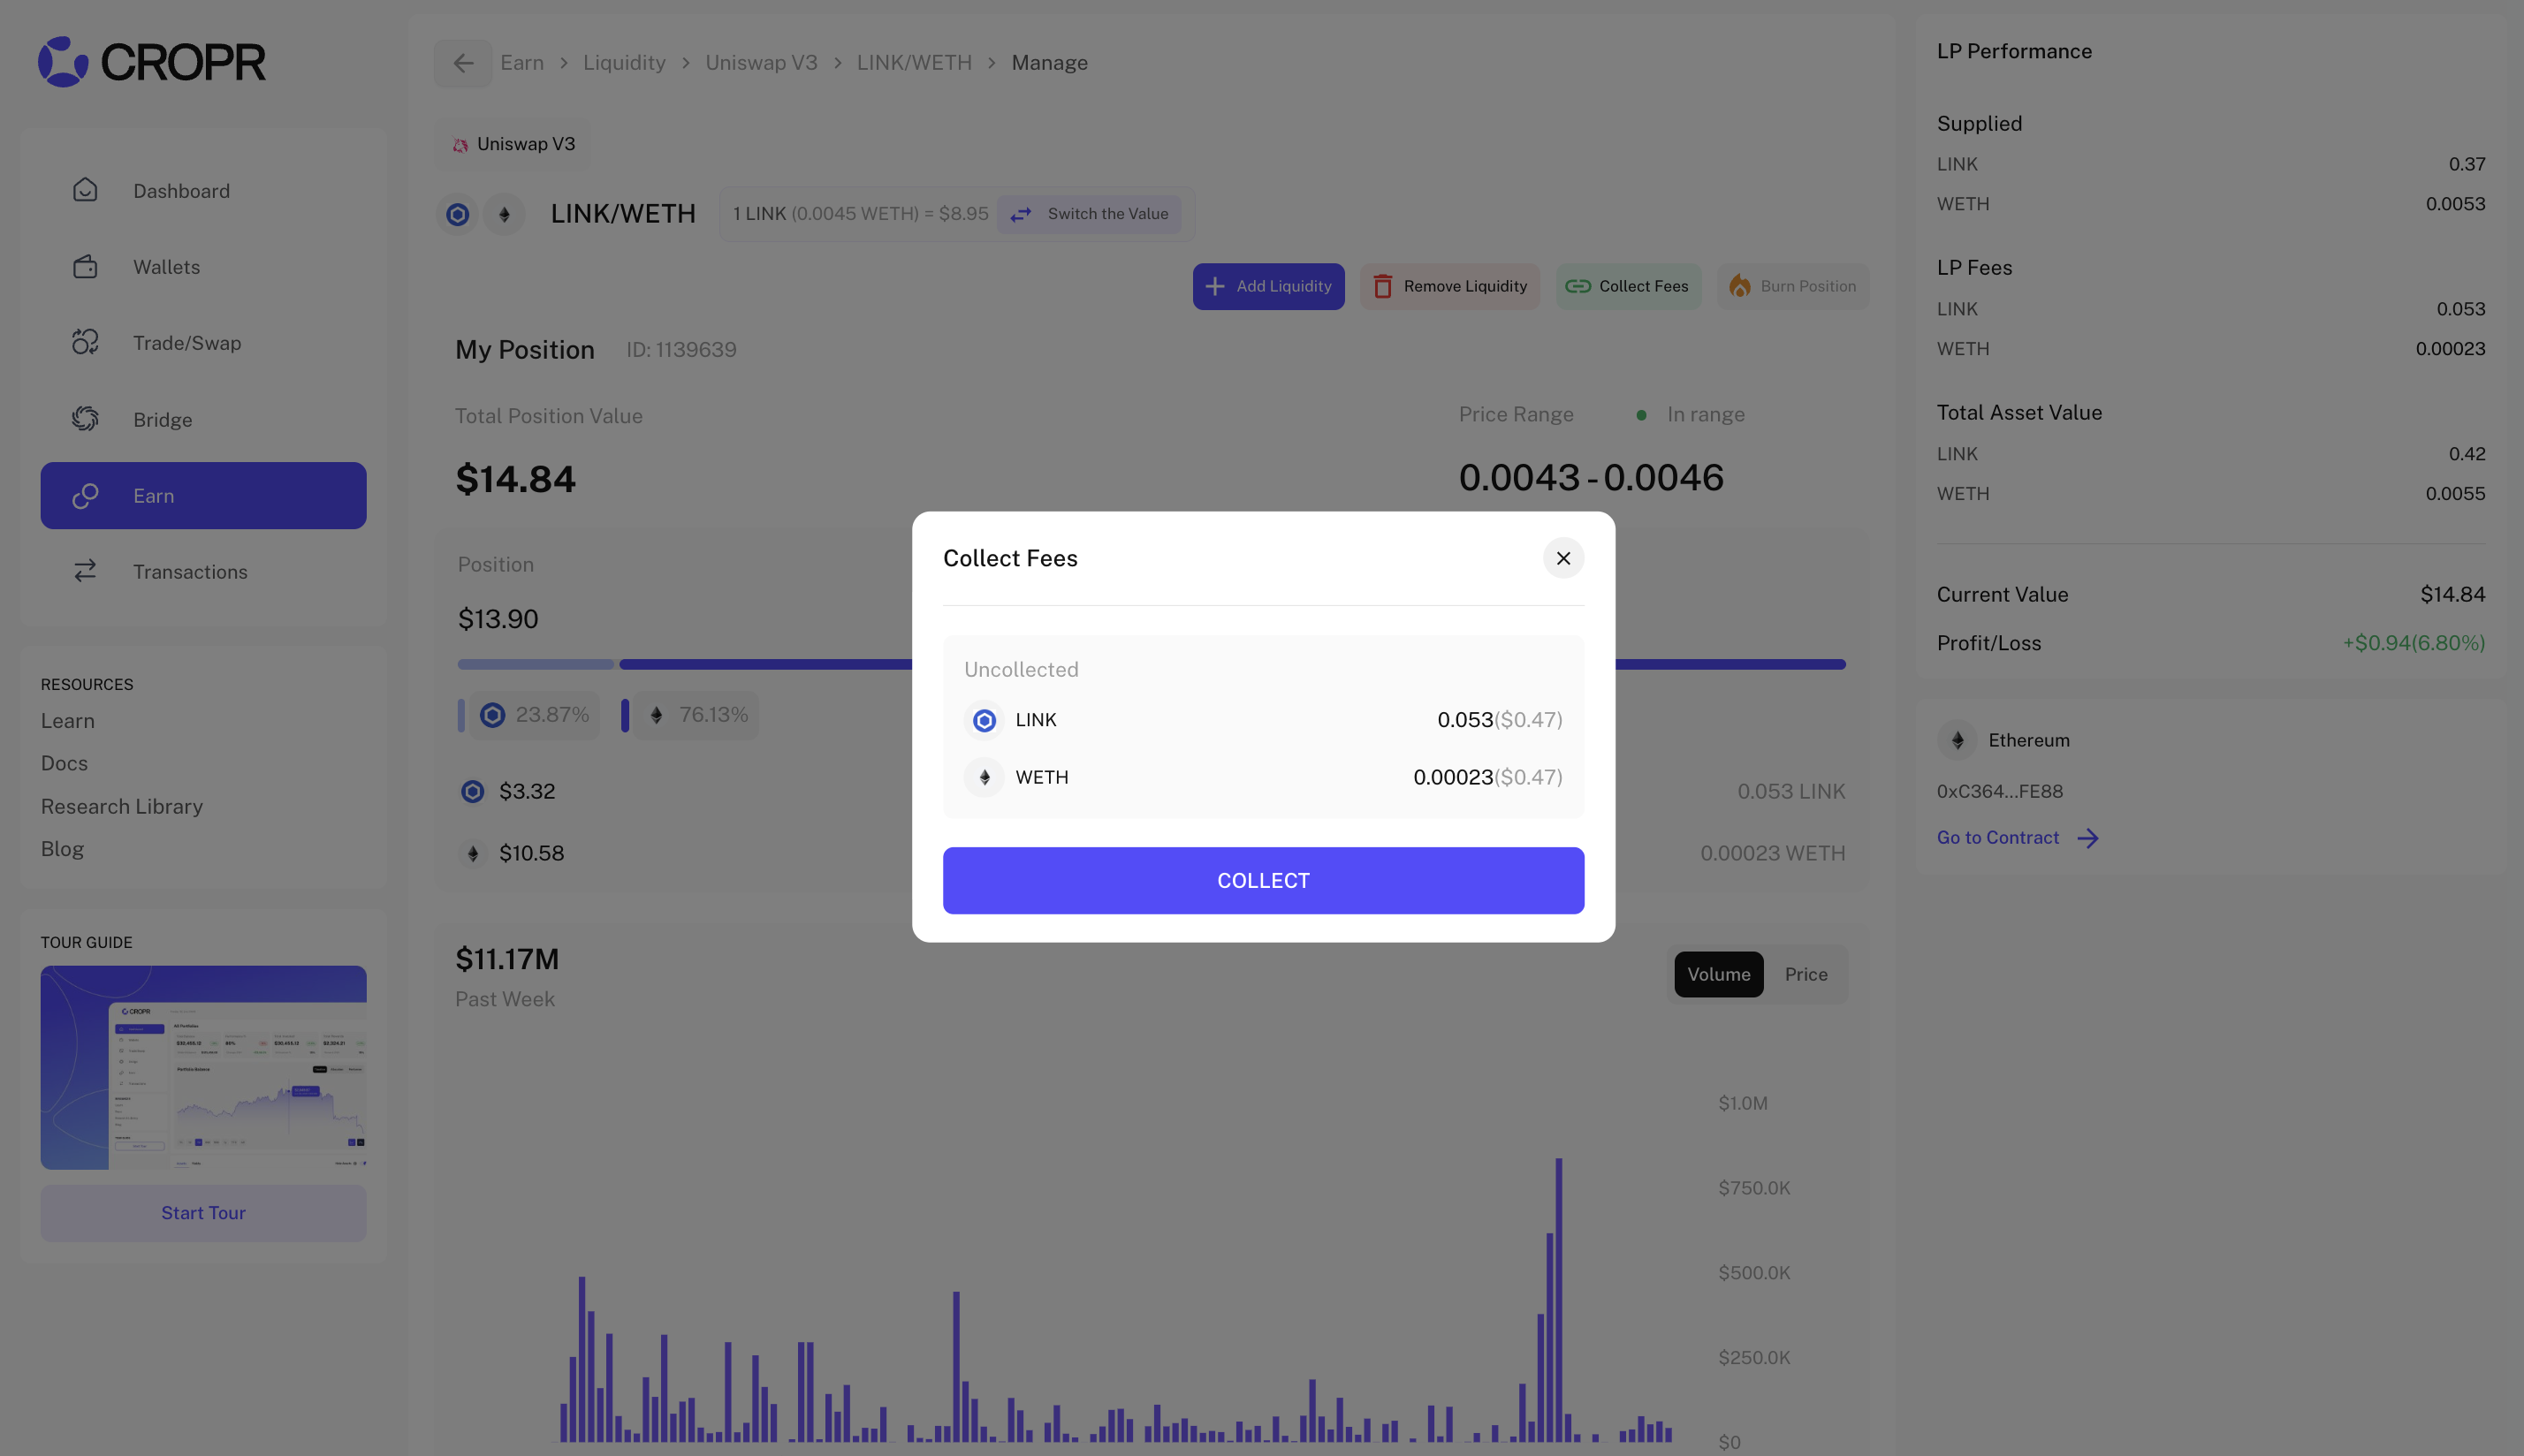Select the Earn sidebar item
Screen dimensions: 2524x1456
(203, 495)
